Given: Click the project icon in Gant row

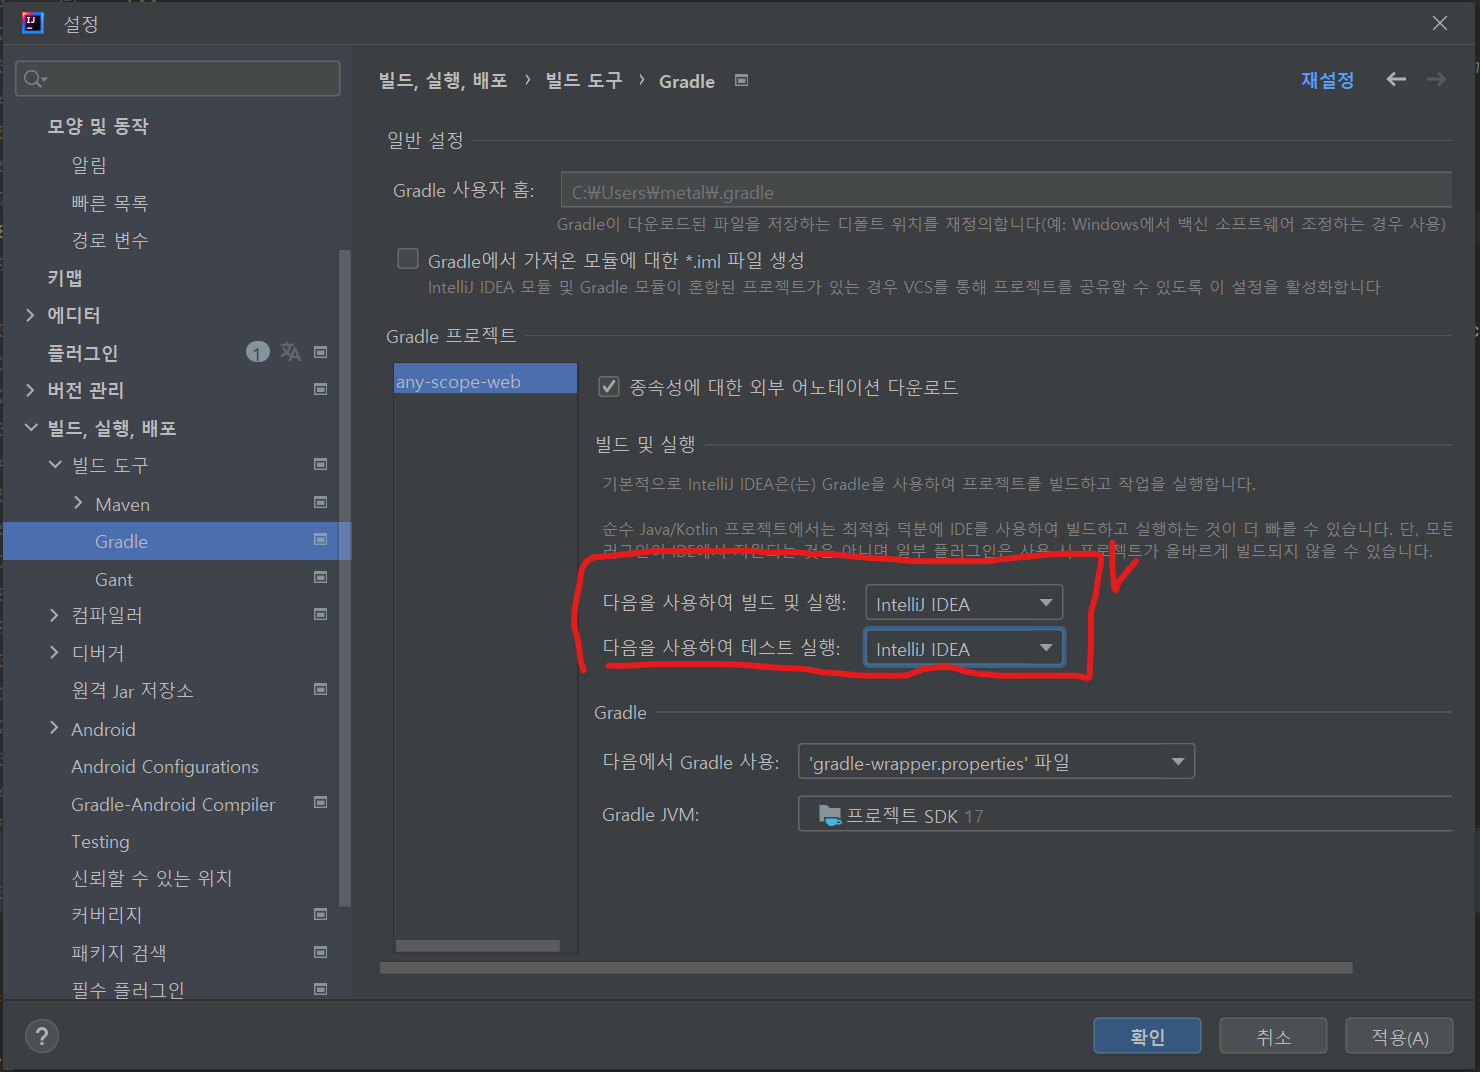Looking at the screenshot, I should pyautogui.click(x=321, y=577).
